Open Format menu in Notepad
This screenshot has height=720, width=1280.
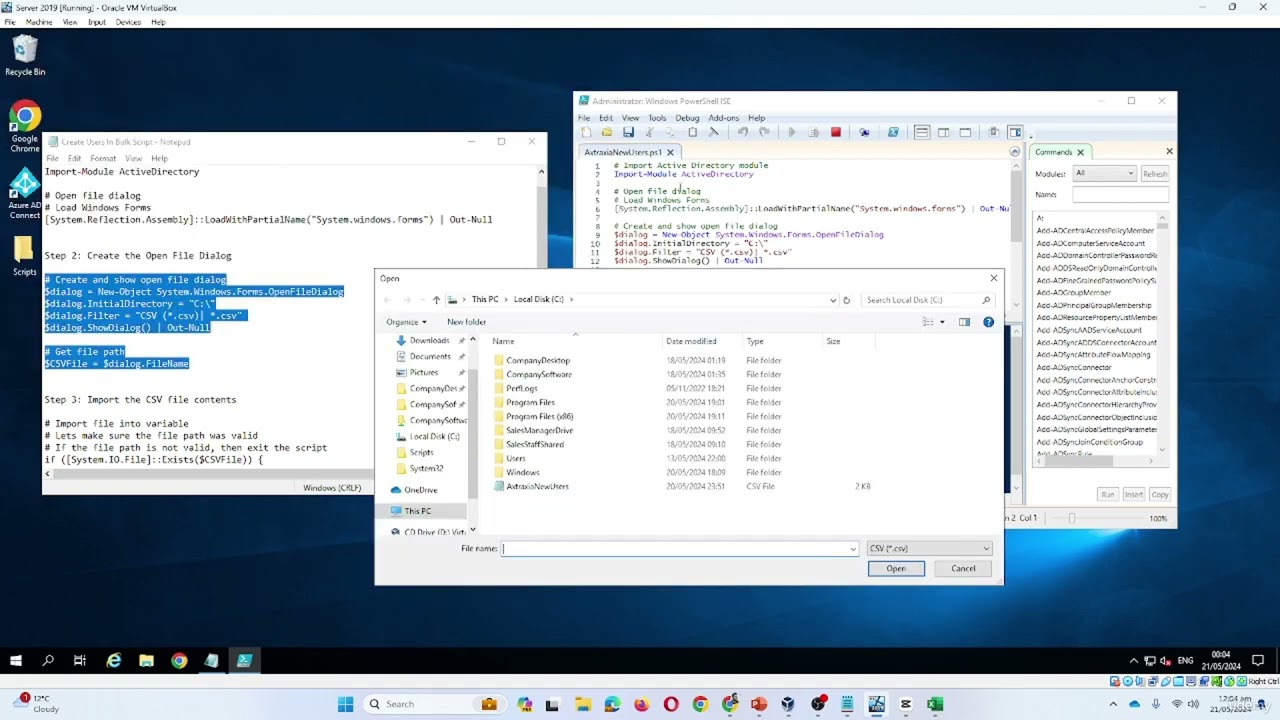(x=103, y=158)
